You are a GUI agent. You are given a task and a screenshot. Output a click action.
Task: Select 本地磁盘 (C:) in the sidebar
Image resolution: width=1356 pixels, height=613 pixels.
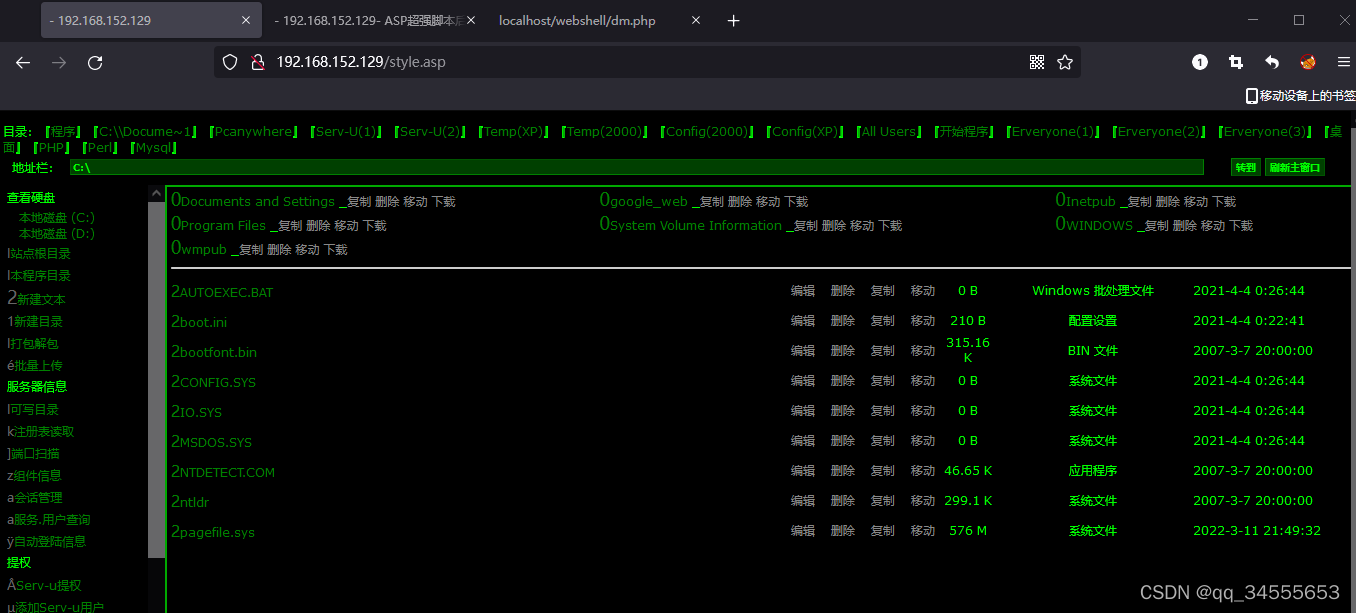pos(57,217)
